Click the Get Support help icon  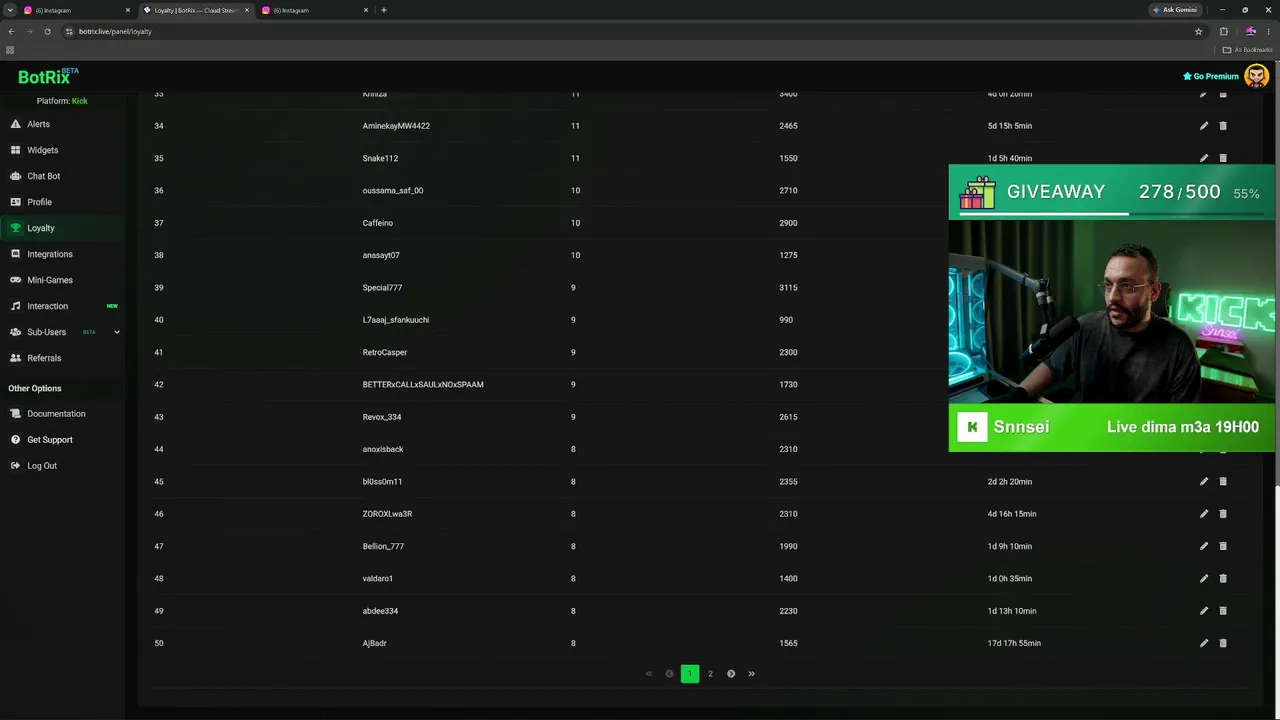(x=15, y=440)
